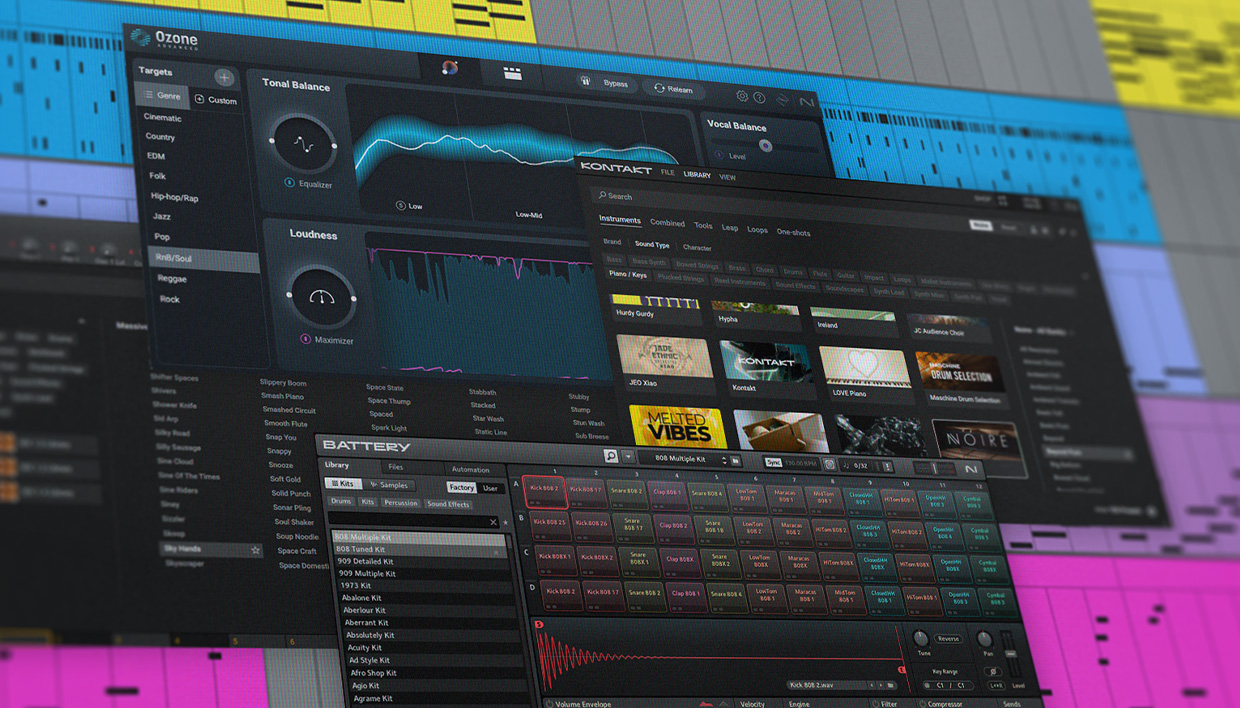This screenshot has height=708, width=1240.
Task: Expand dropdown arrow next to Battery search
Action: (628, 457)
